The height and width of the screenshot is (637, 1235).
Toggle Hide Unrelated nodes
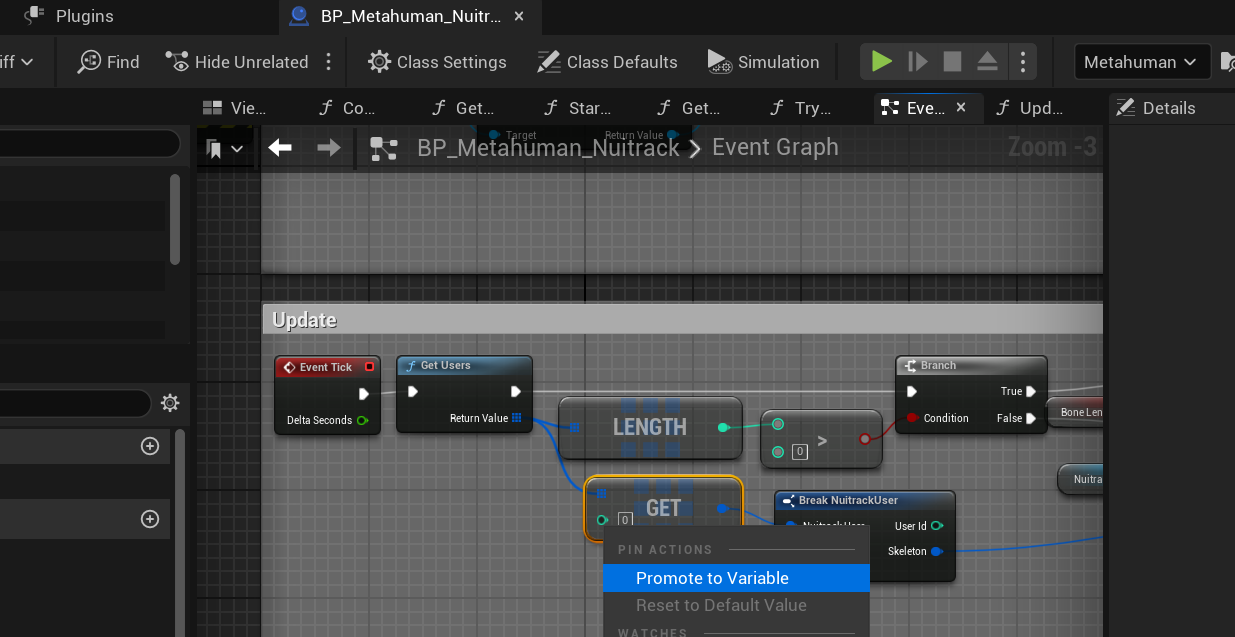coord(236,62)
